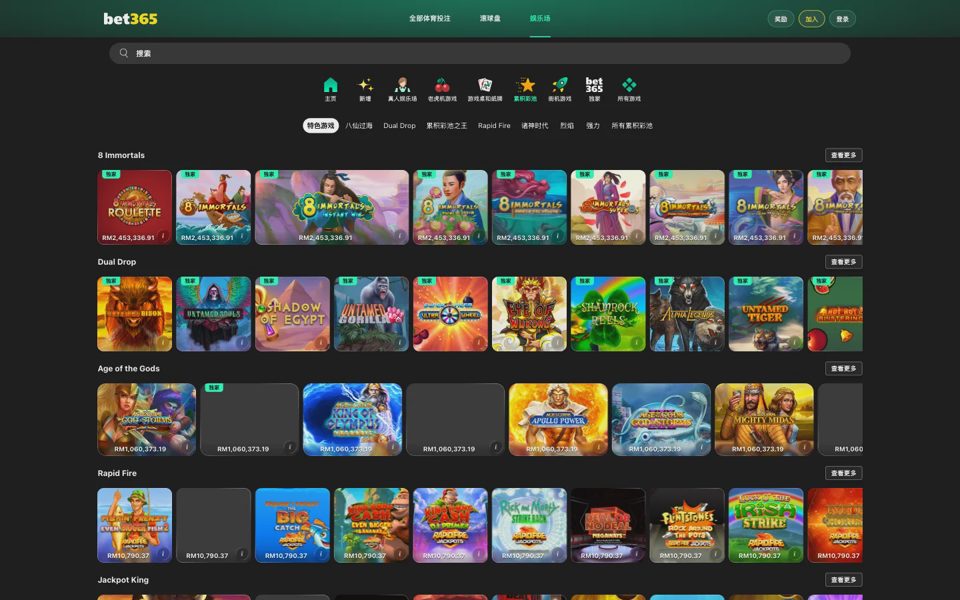Open info icon on Shamrock Reels card
The width and height of the screenshot is (960, 600).
click(637, 342)
